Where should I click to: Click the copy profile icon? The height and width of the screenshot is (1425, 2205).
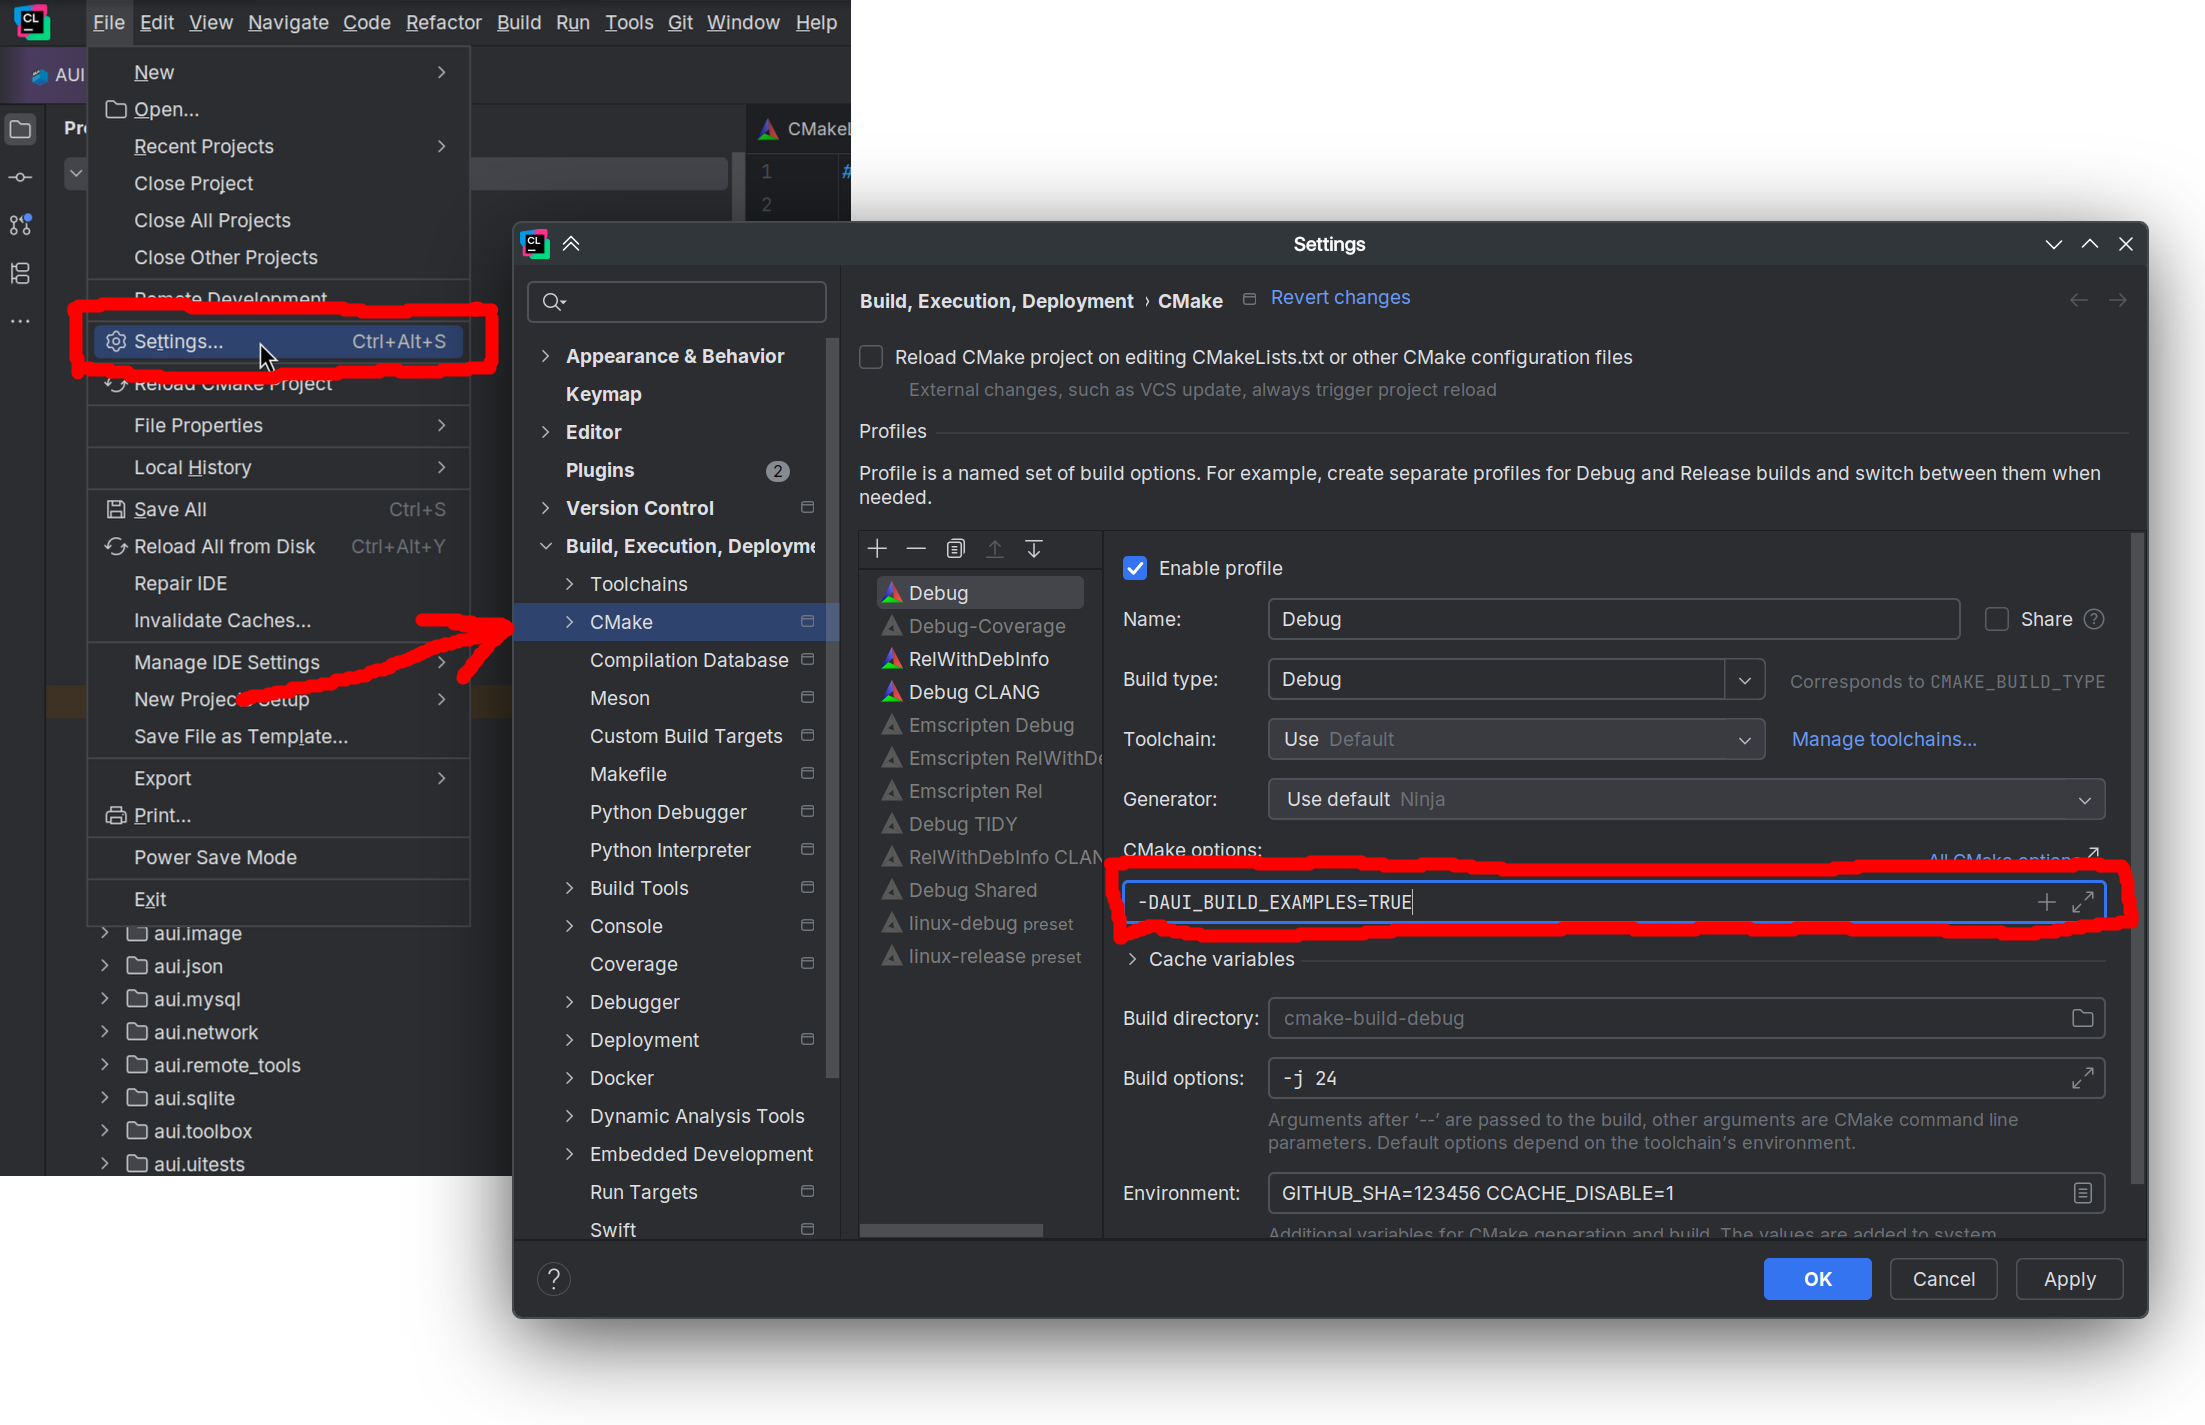955,549
